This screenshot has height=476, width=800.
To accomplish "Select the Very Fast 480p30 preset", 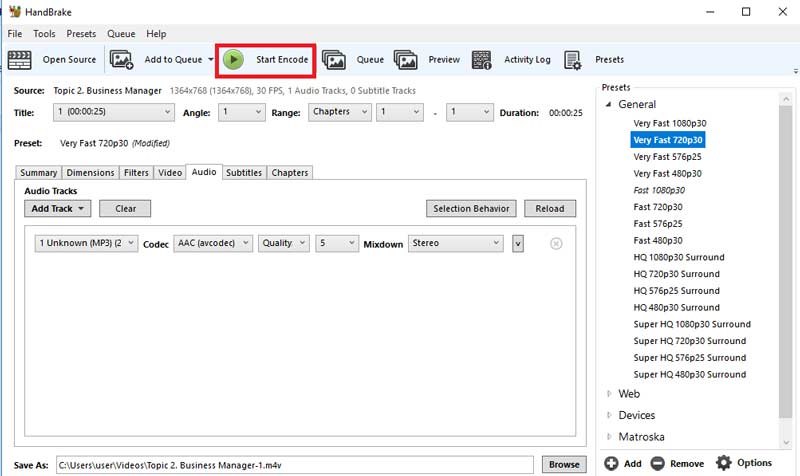I will point(667,173).
